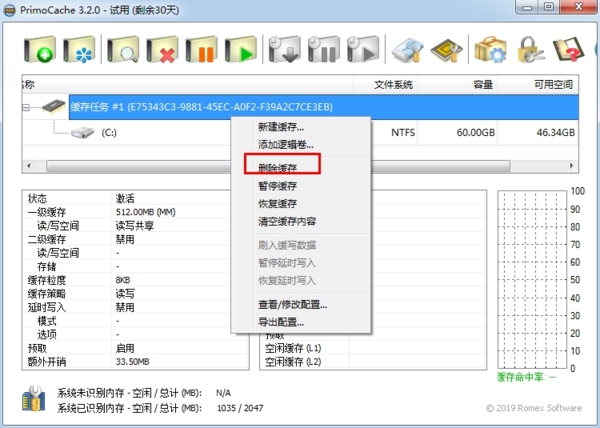This screenshot has width=600, height=428.
Task: Click the memory management icon at bottom left
Action: pyautogui.click(x=34, y=399)
